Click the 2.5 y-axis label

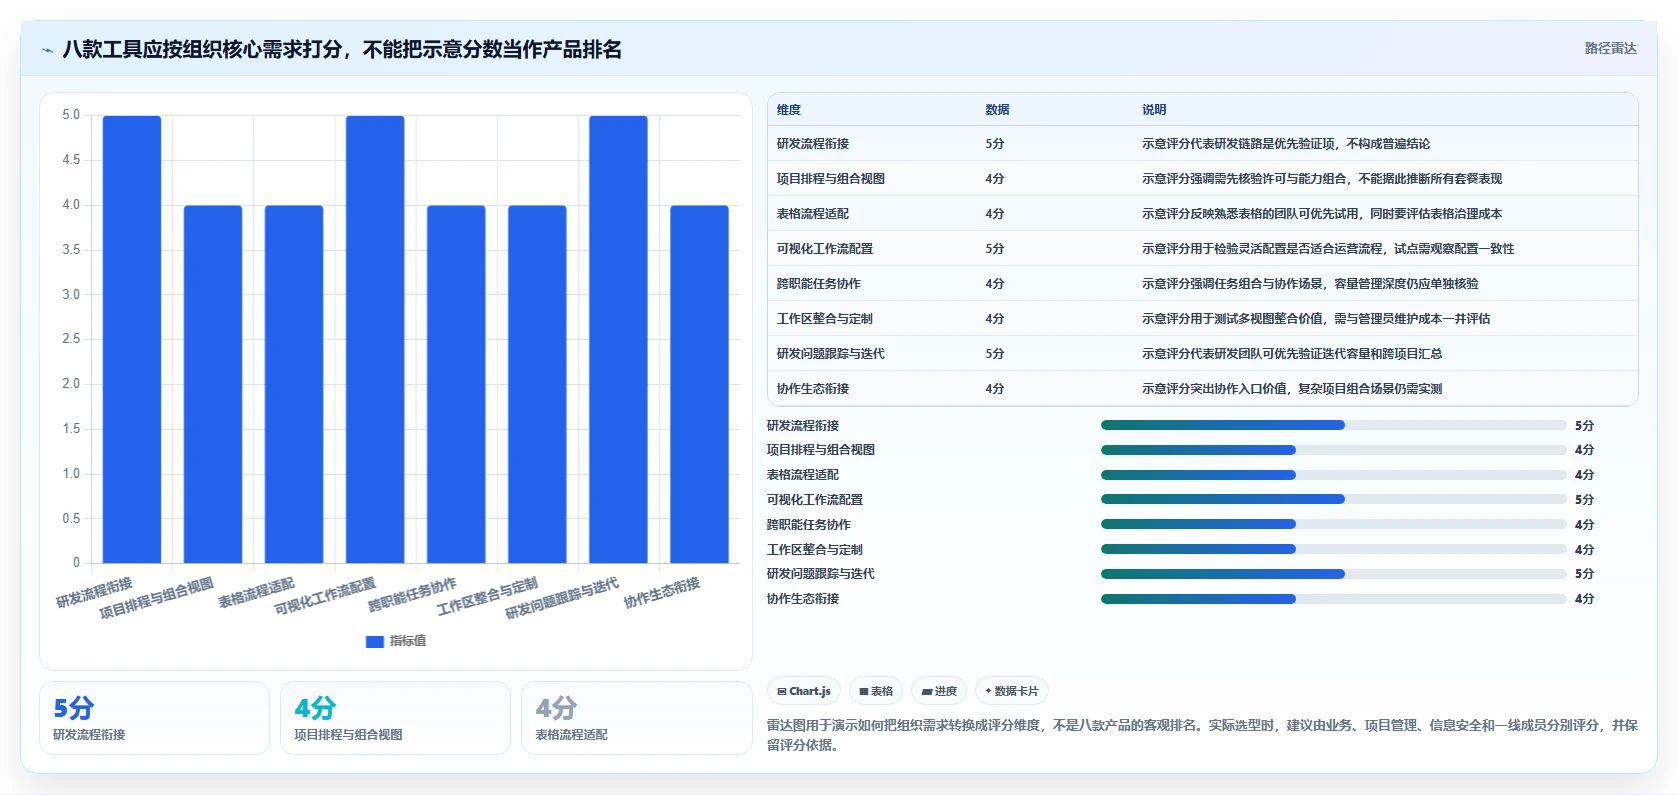[x=71, y=339]
